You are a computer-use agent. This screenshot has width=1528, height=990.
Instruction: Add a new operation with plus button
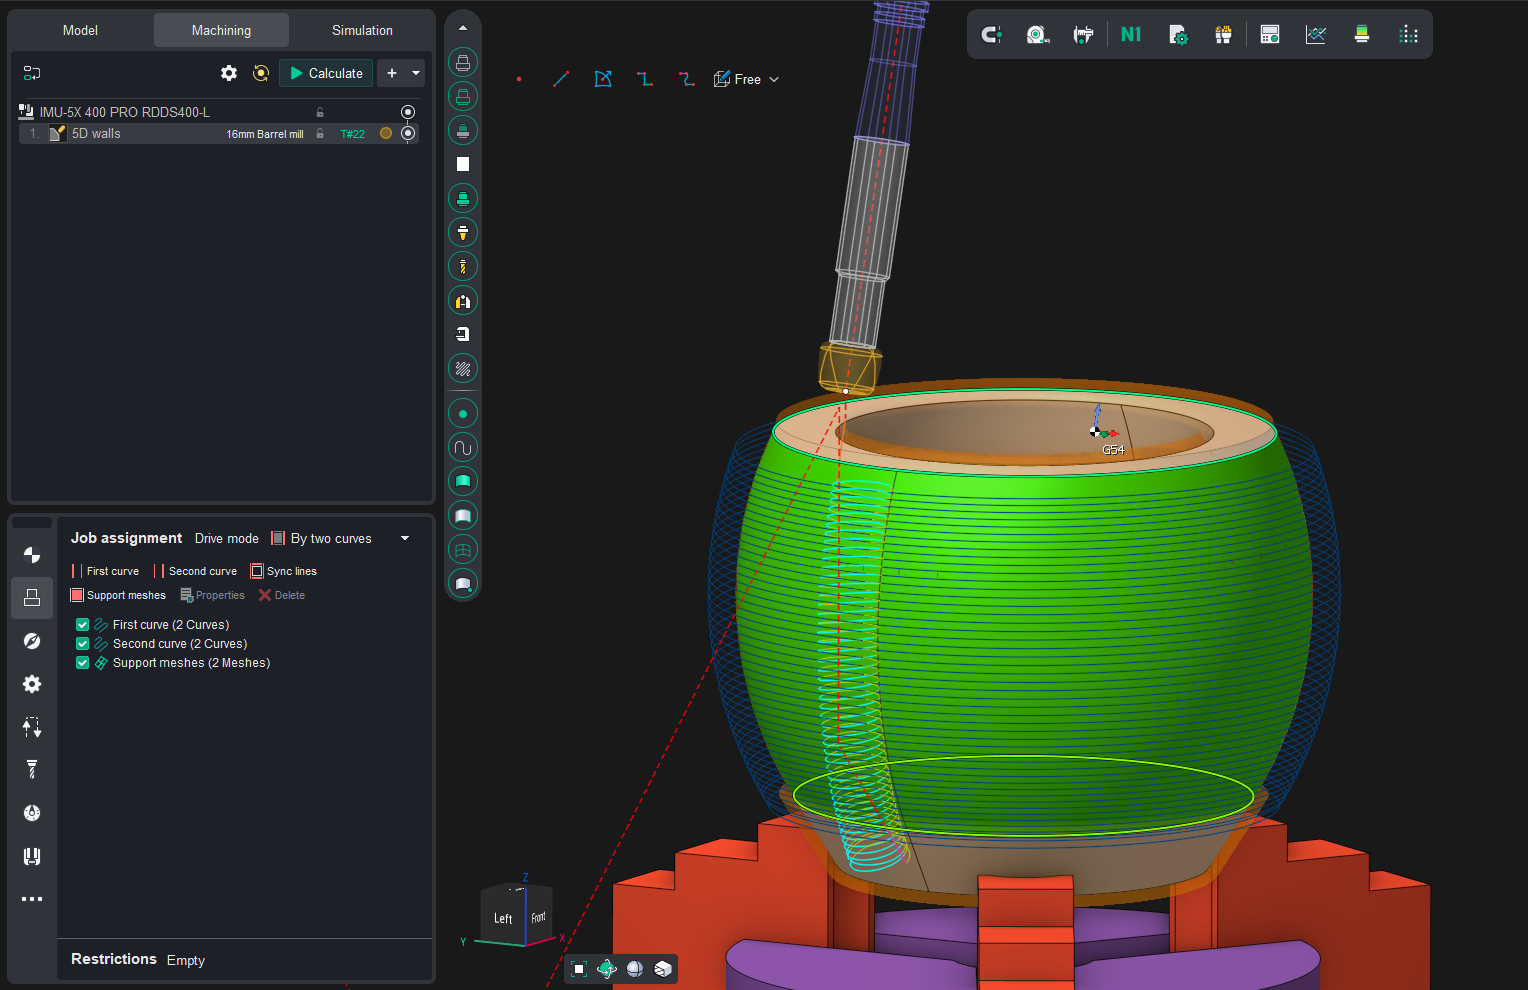392,73
